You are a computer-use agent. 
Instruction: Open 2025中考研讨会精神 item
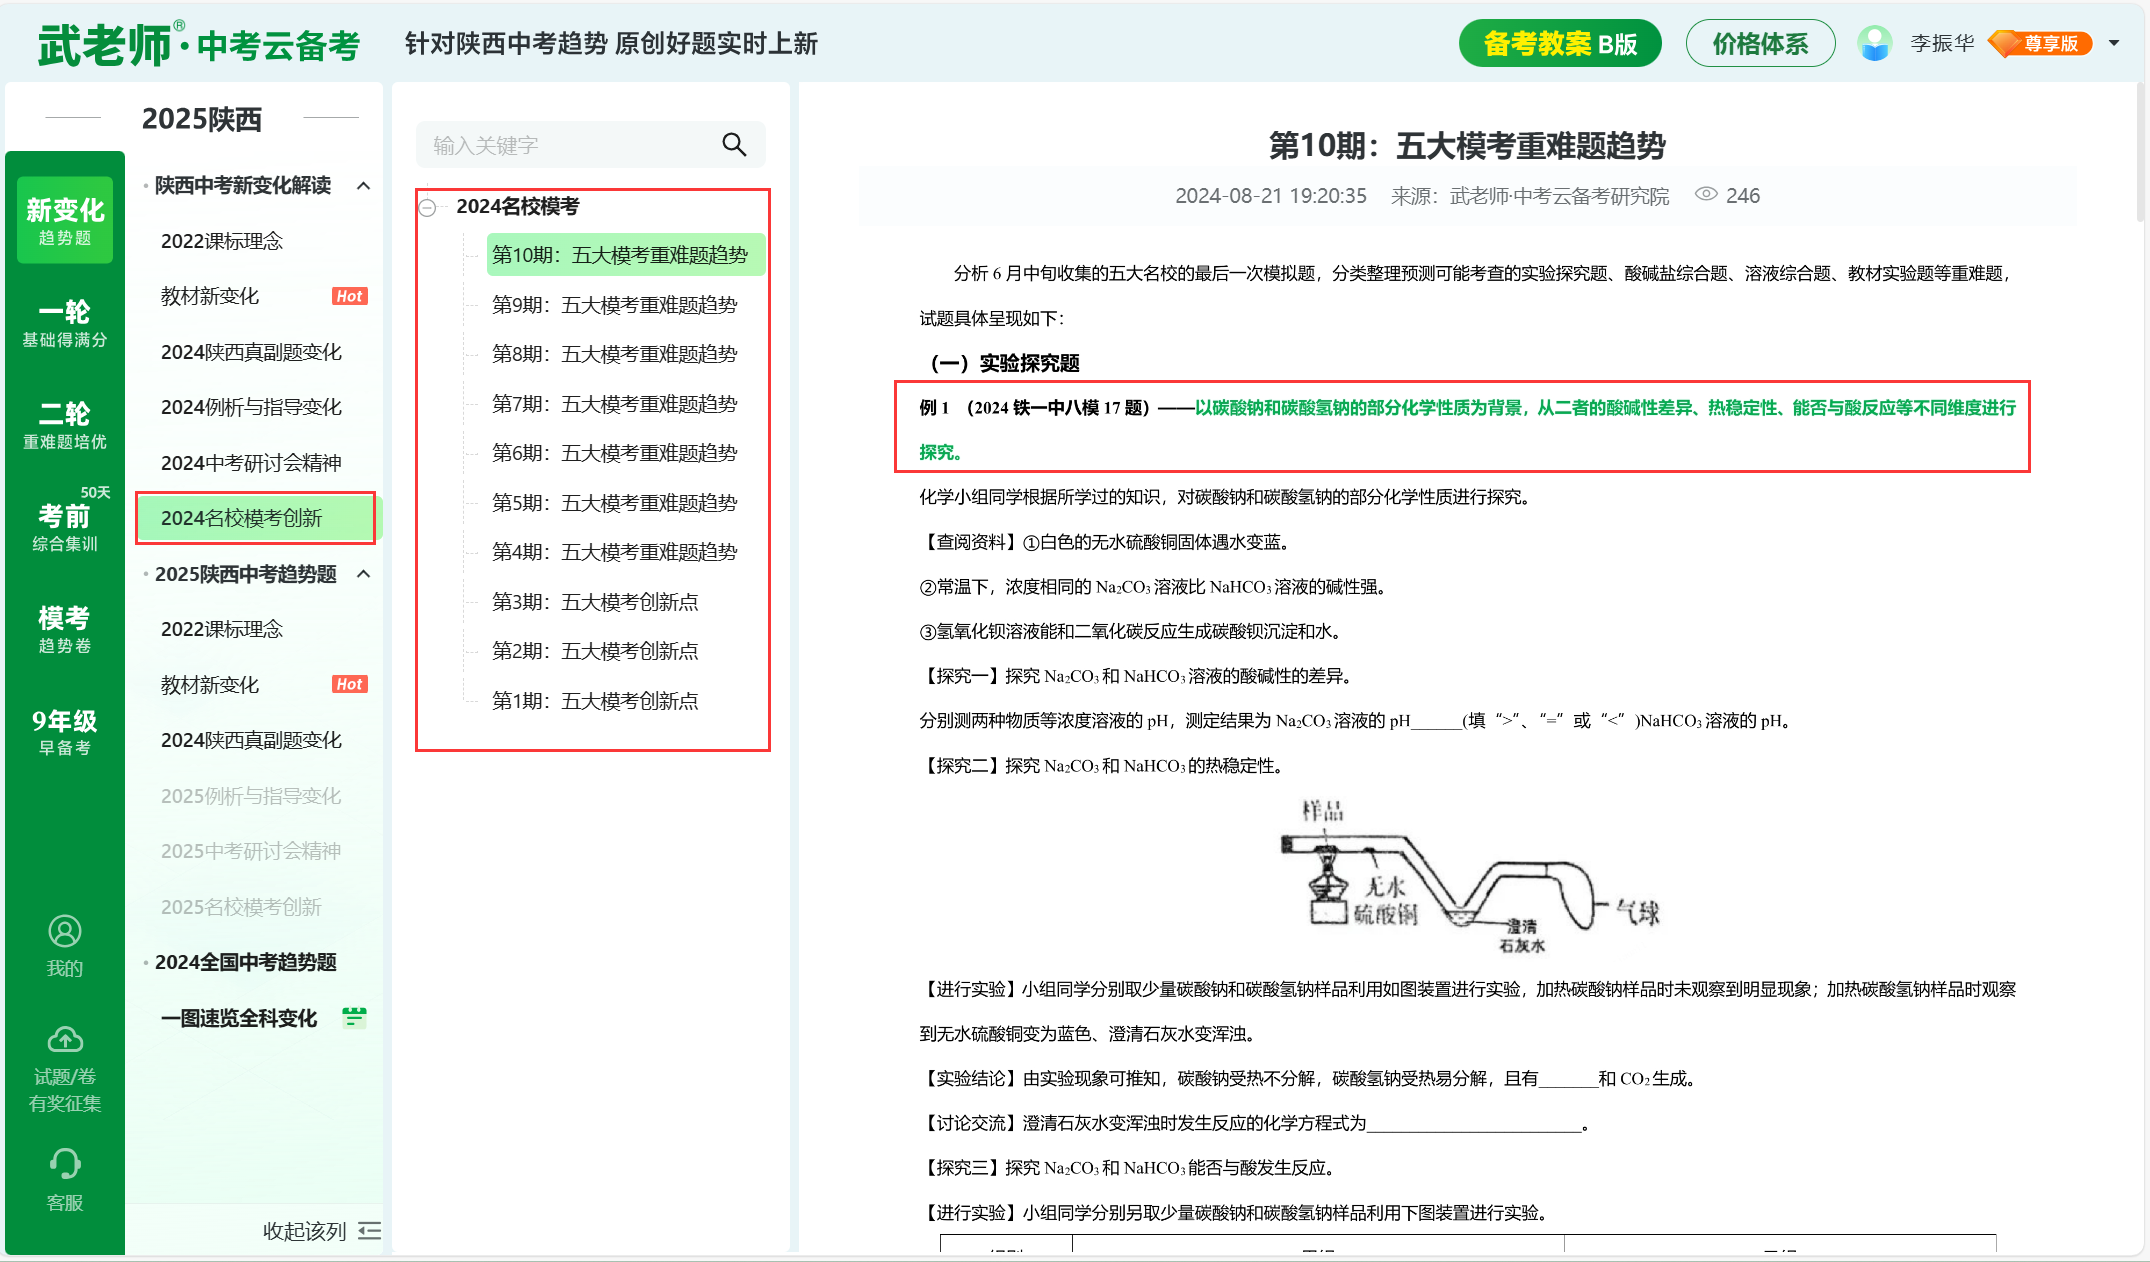[251, 851]
